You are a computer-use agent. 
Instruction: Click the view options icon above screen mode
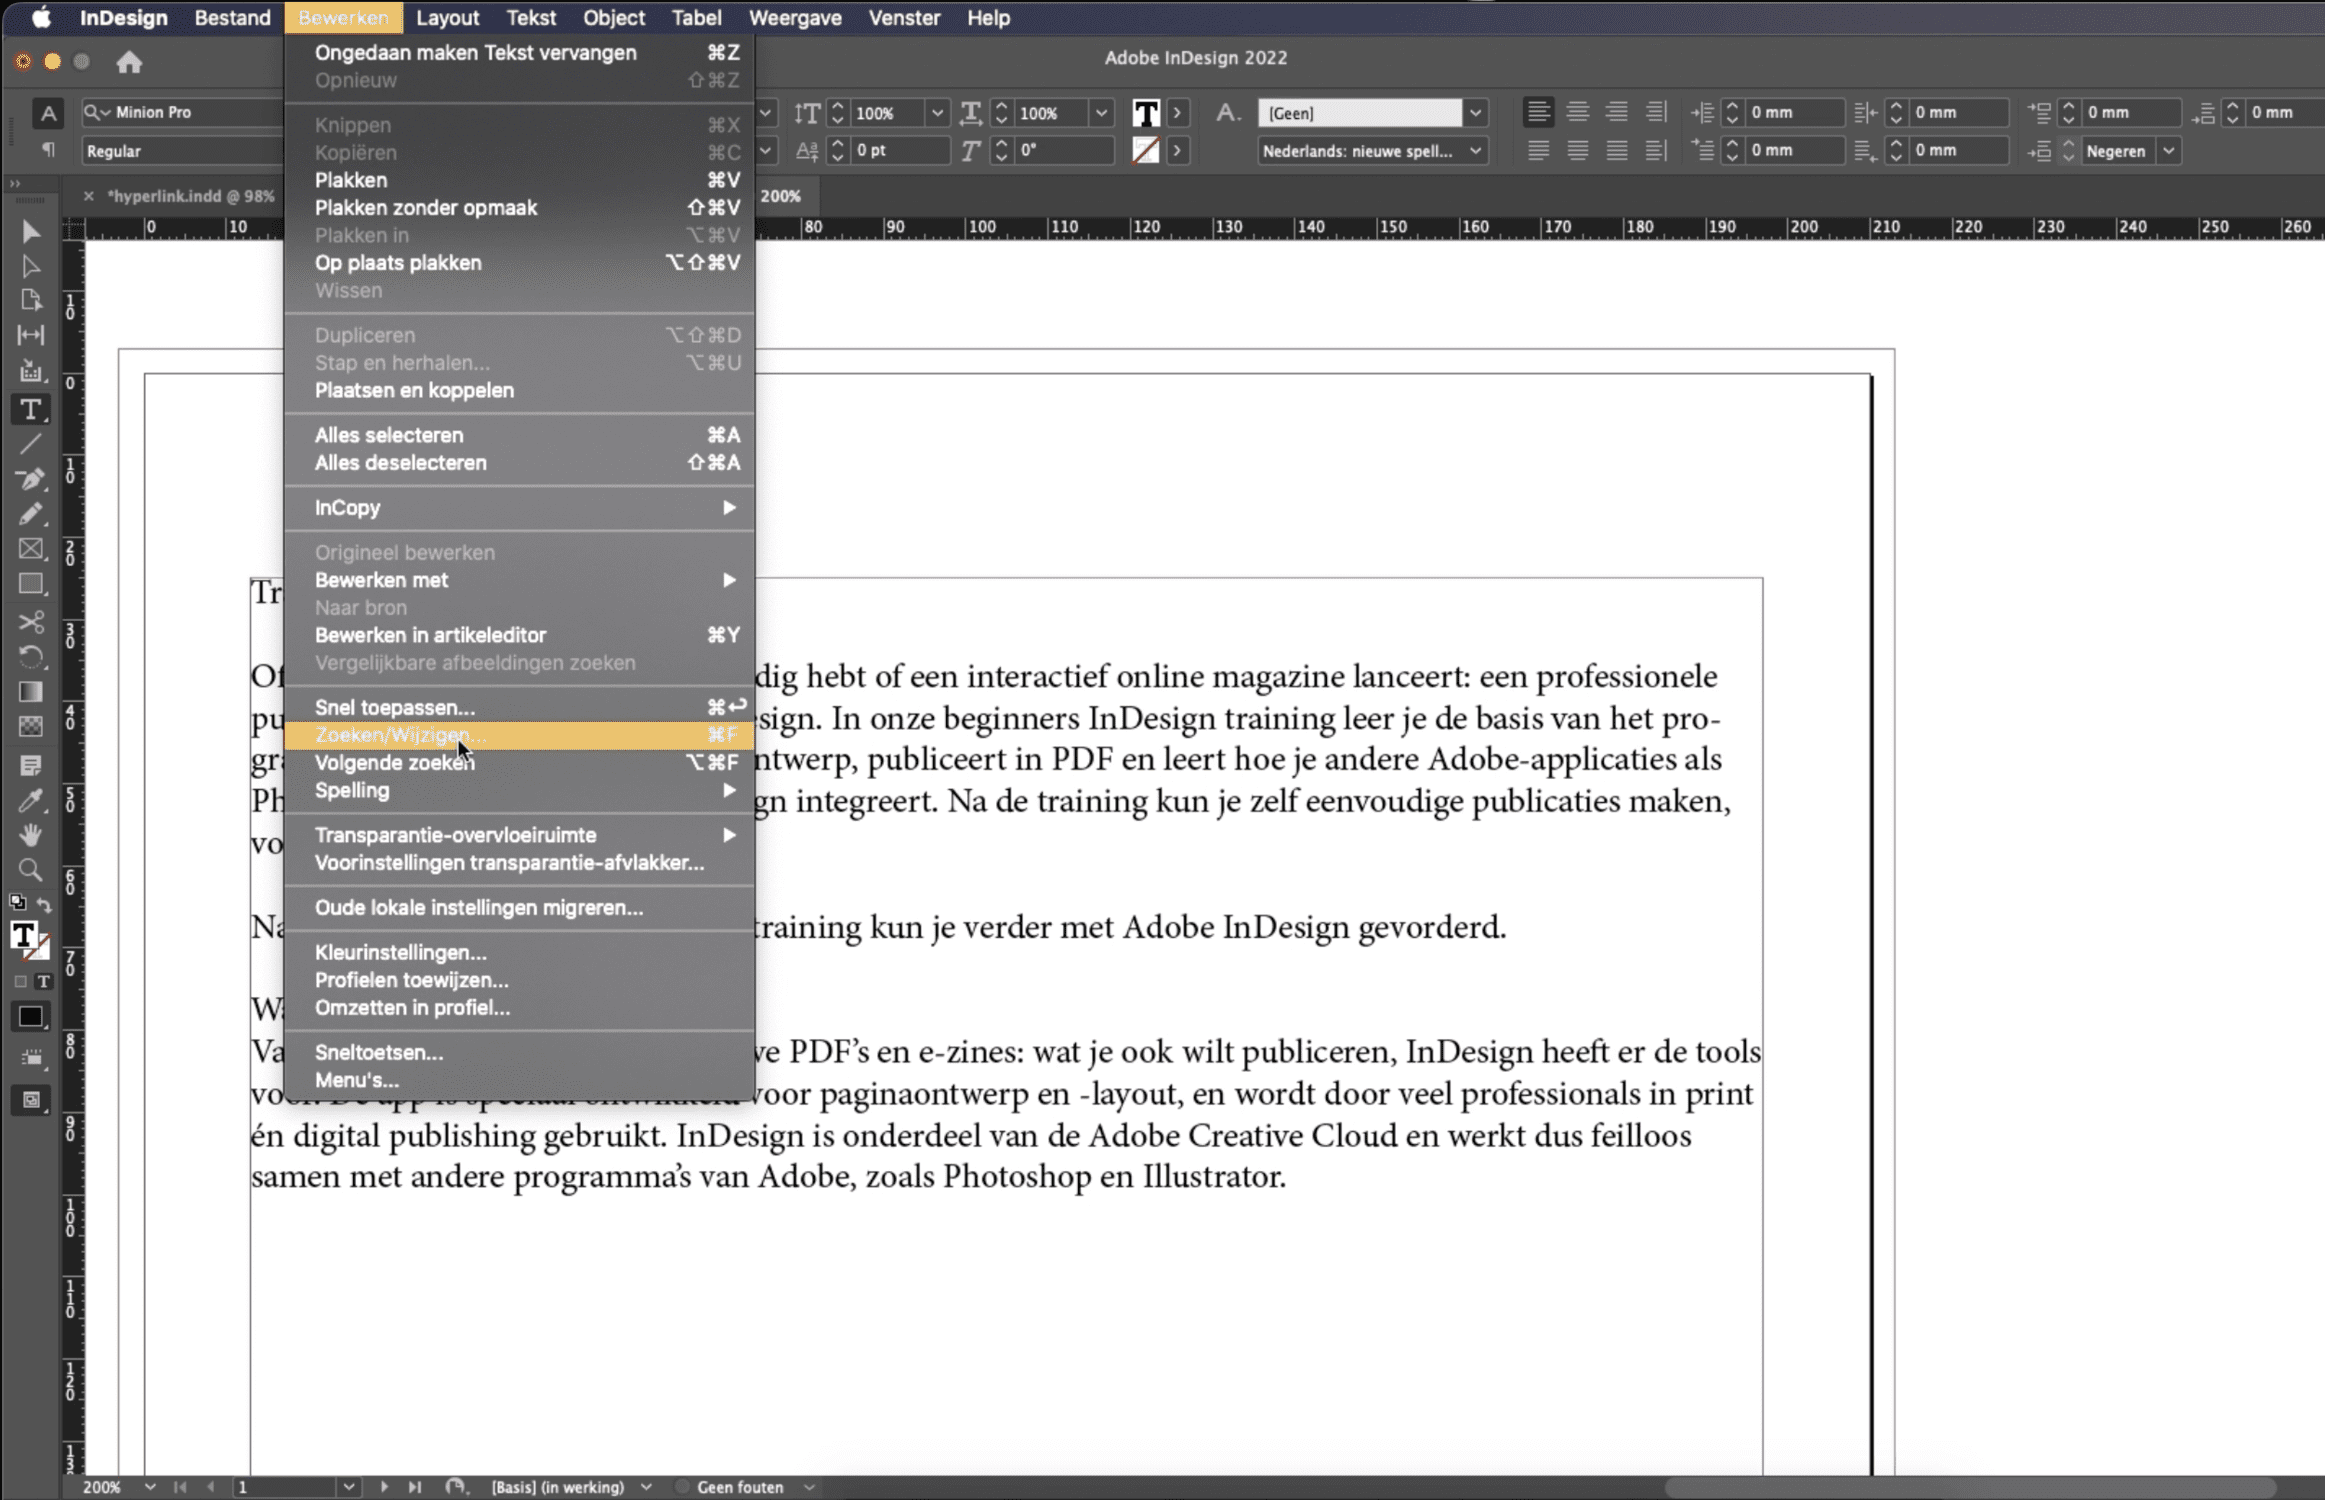[x=31, y=1059]
